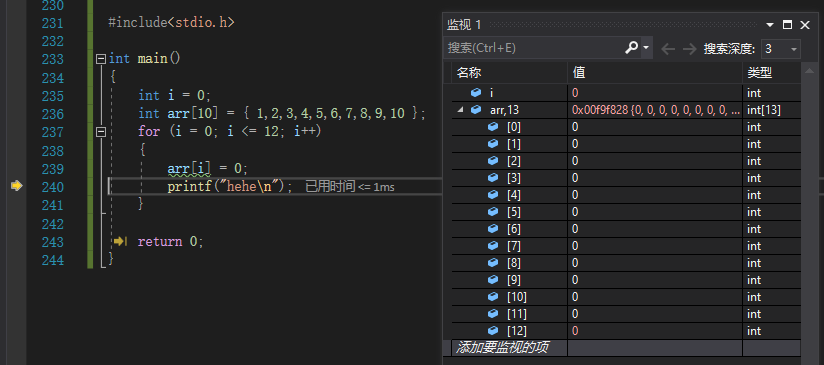Select the [11] element cube icon
Screen dimensions: 824x365
(x=493, y=314)
